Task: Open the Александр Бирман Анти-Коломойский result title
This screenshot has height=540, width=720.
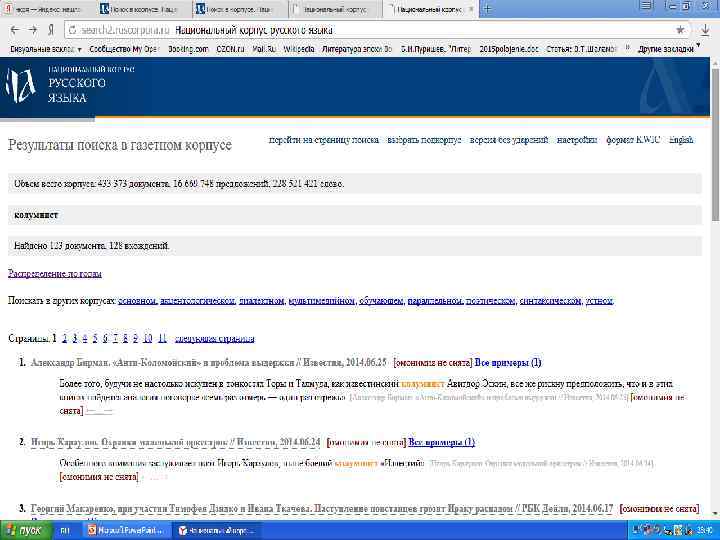Action: 208,363
